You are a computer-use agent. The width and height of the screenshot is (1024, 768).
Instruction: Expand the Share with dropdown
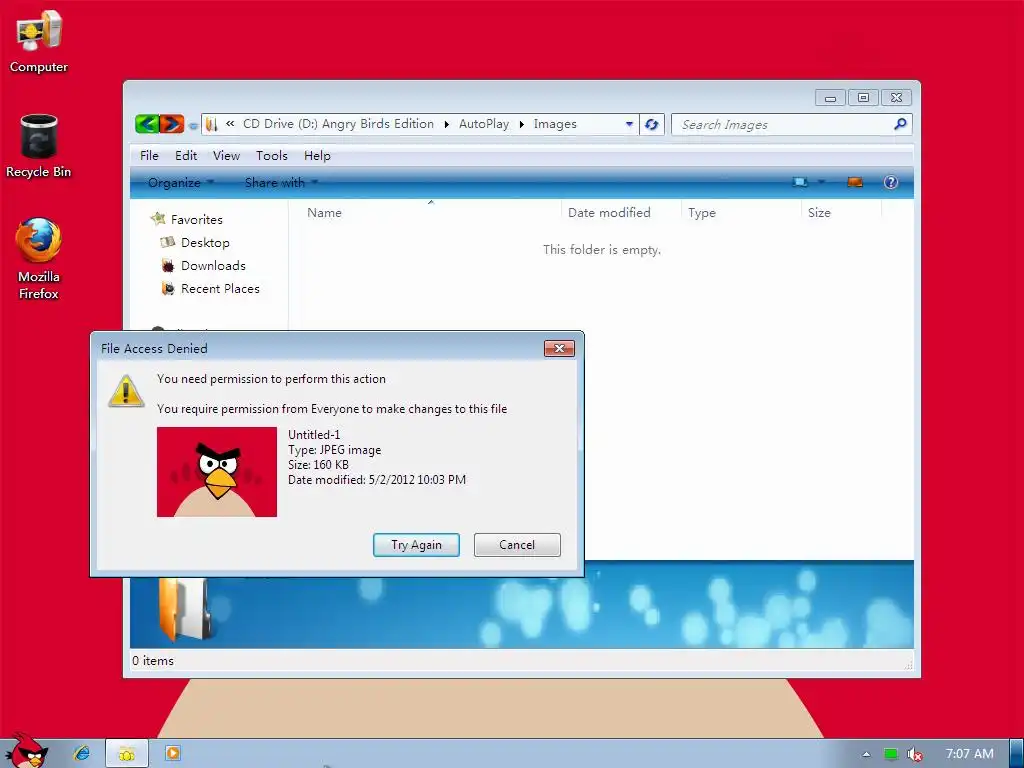pyautogui.click(x=281, y=183)
